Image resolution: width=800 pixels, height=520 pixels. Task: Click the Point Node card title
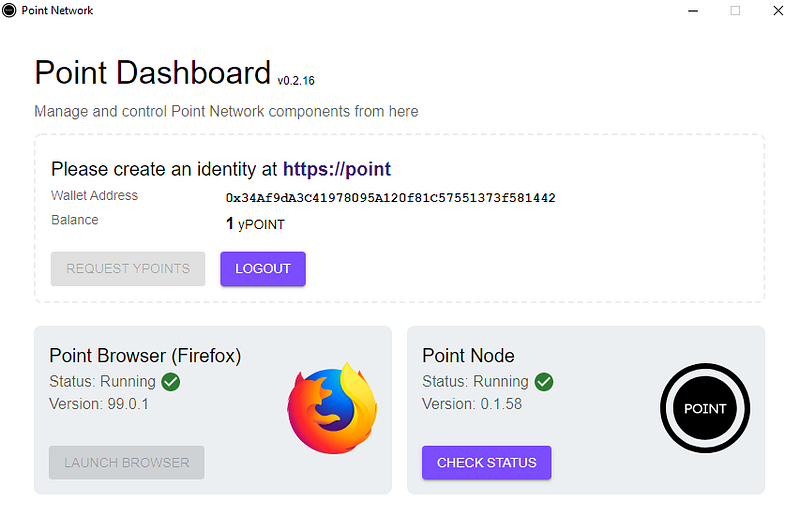click(468, 355)
